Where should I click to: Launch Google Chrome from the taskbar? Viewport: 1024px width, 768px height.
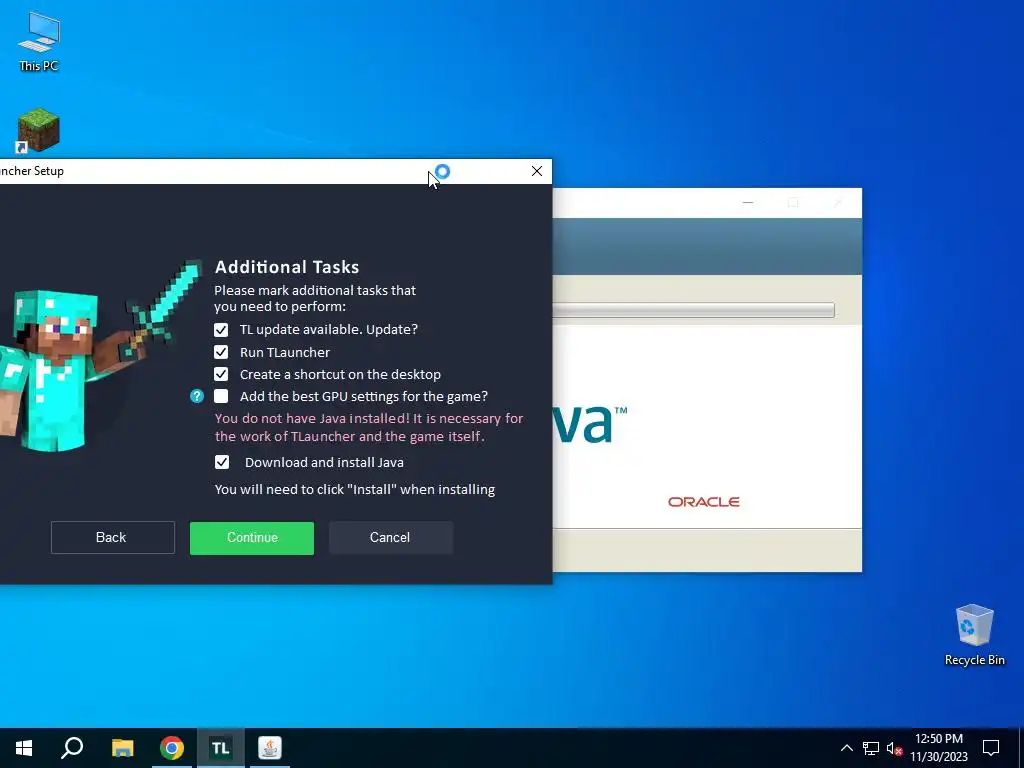(x=172, y=748)
